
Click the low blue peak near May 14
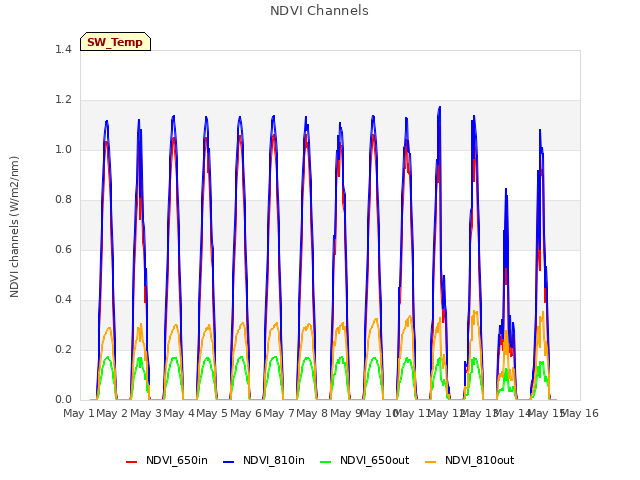(506, 189)
